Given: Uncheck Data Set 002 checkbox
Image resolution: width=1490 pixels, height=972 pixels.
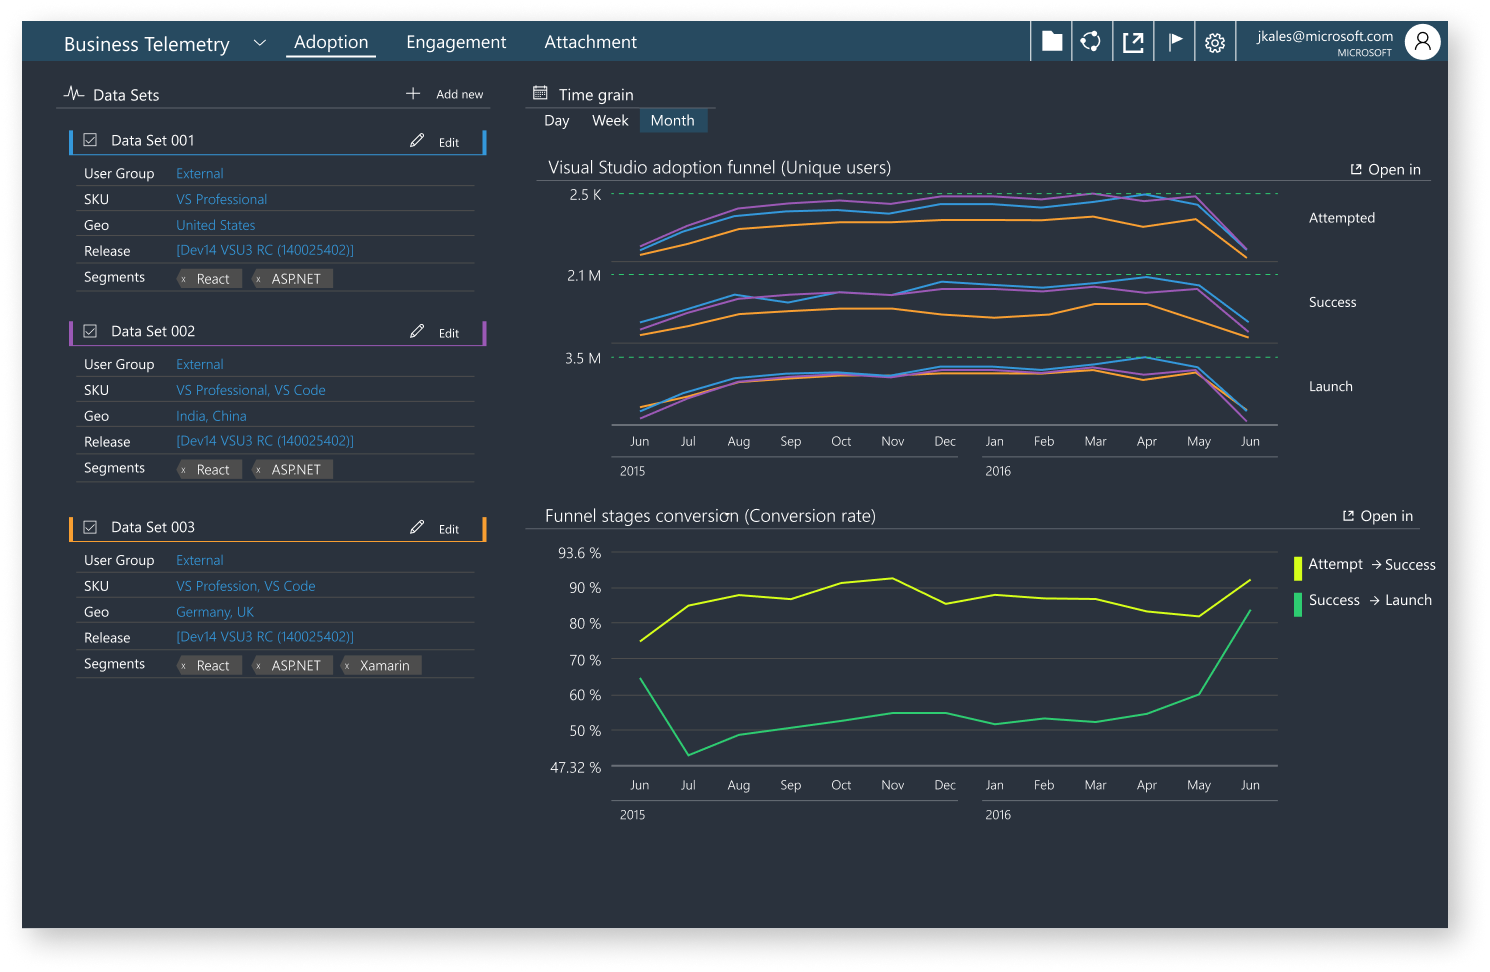Looking at the screenshot, I should [90, 331].
